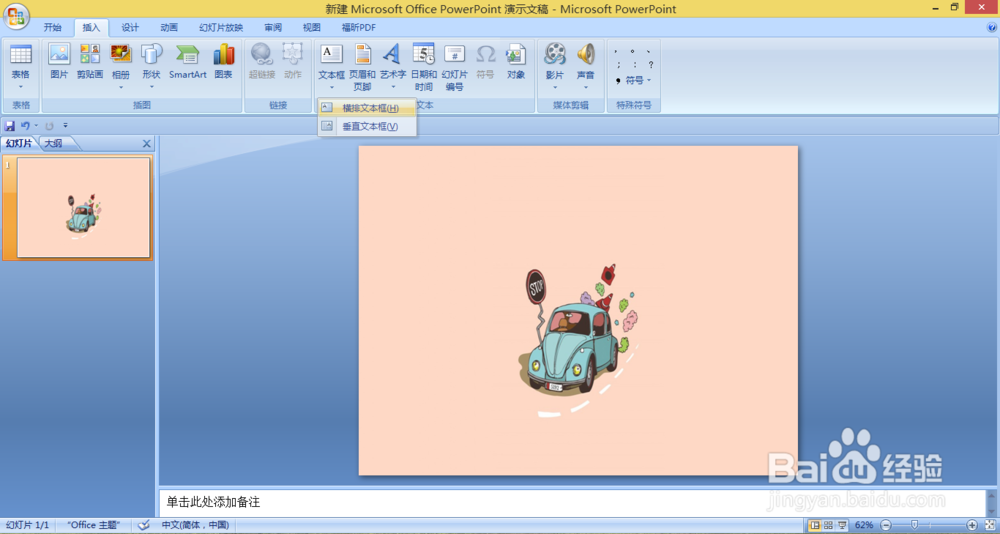Insert a chart with 图表 icon
The width and height of the screenshot is (1000, 534).
pos(224,54)
